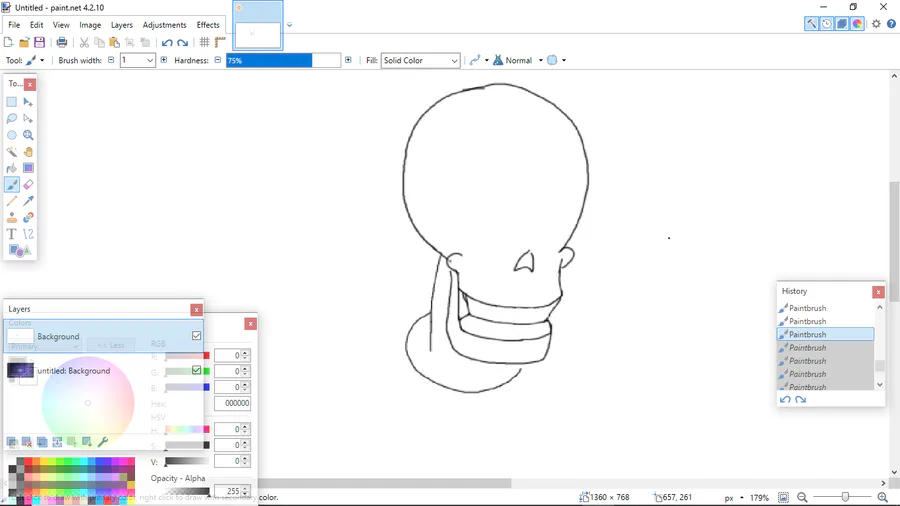This screenshot has height=506, width=900.
Task: Select the Eraser tool
Action: [28, 185]
